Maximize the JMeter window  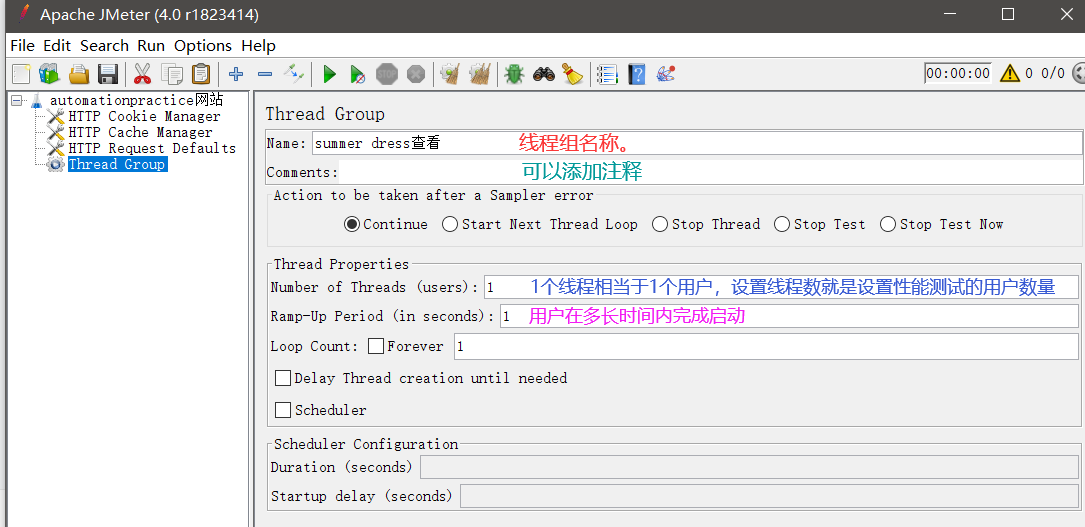pyautogui.click(x=1008, y=14)
